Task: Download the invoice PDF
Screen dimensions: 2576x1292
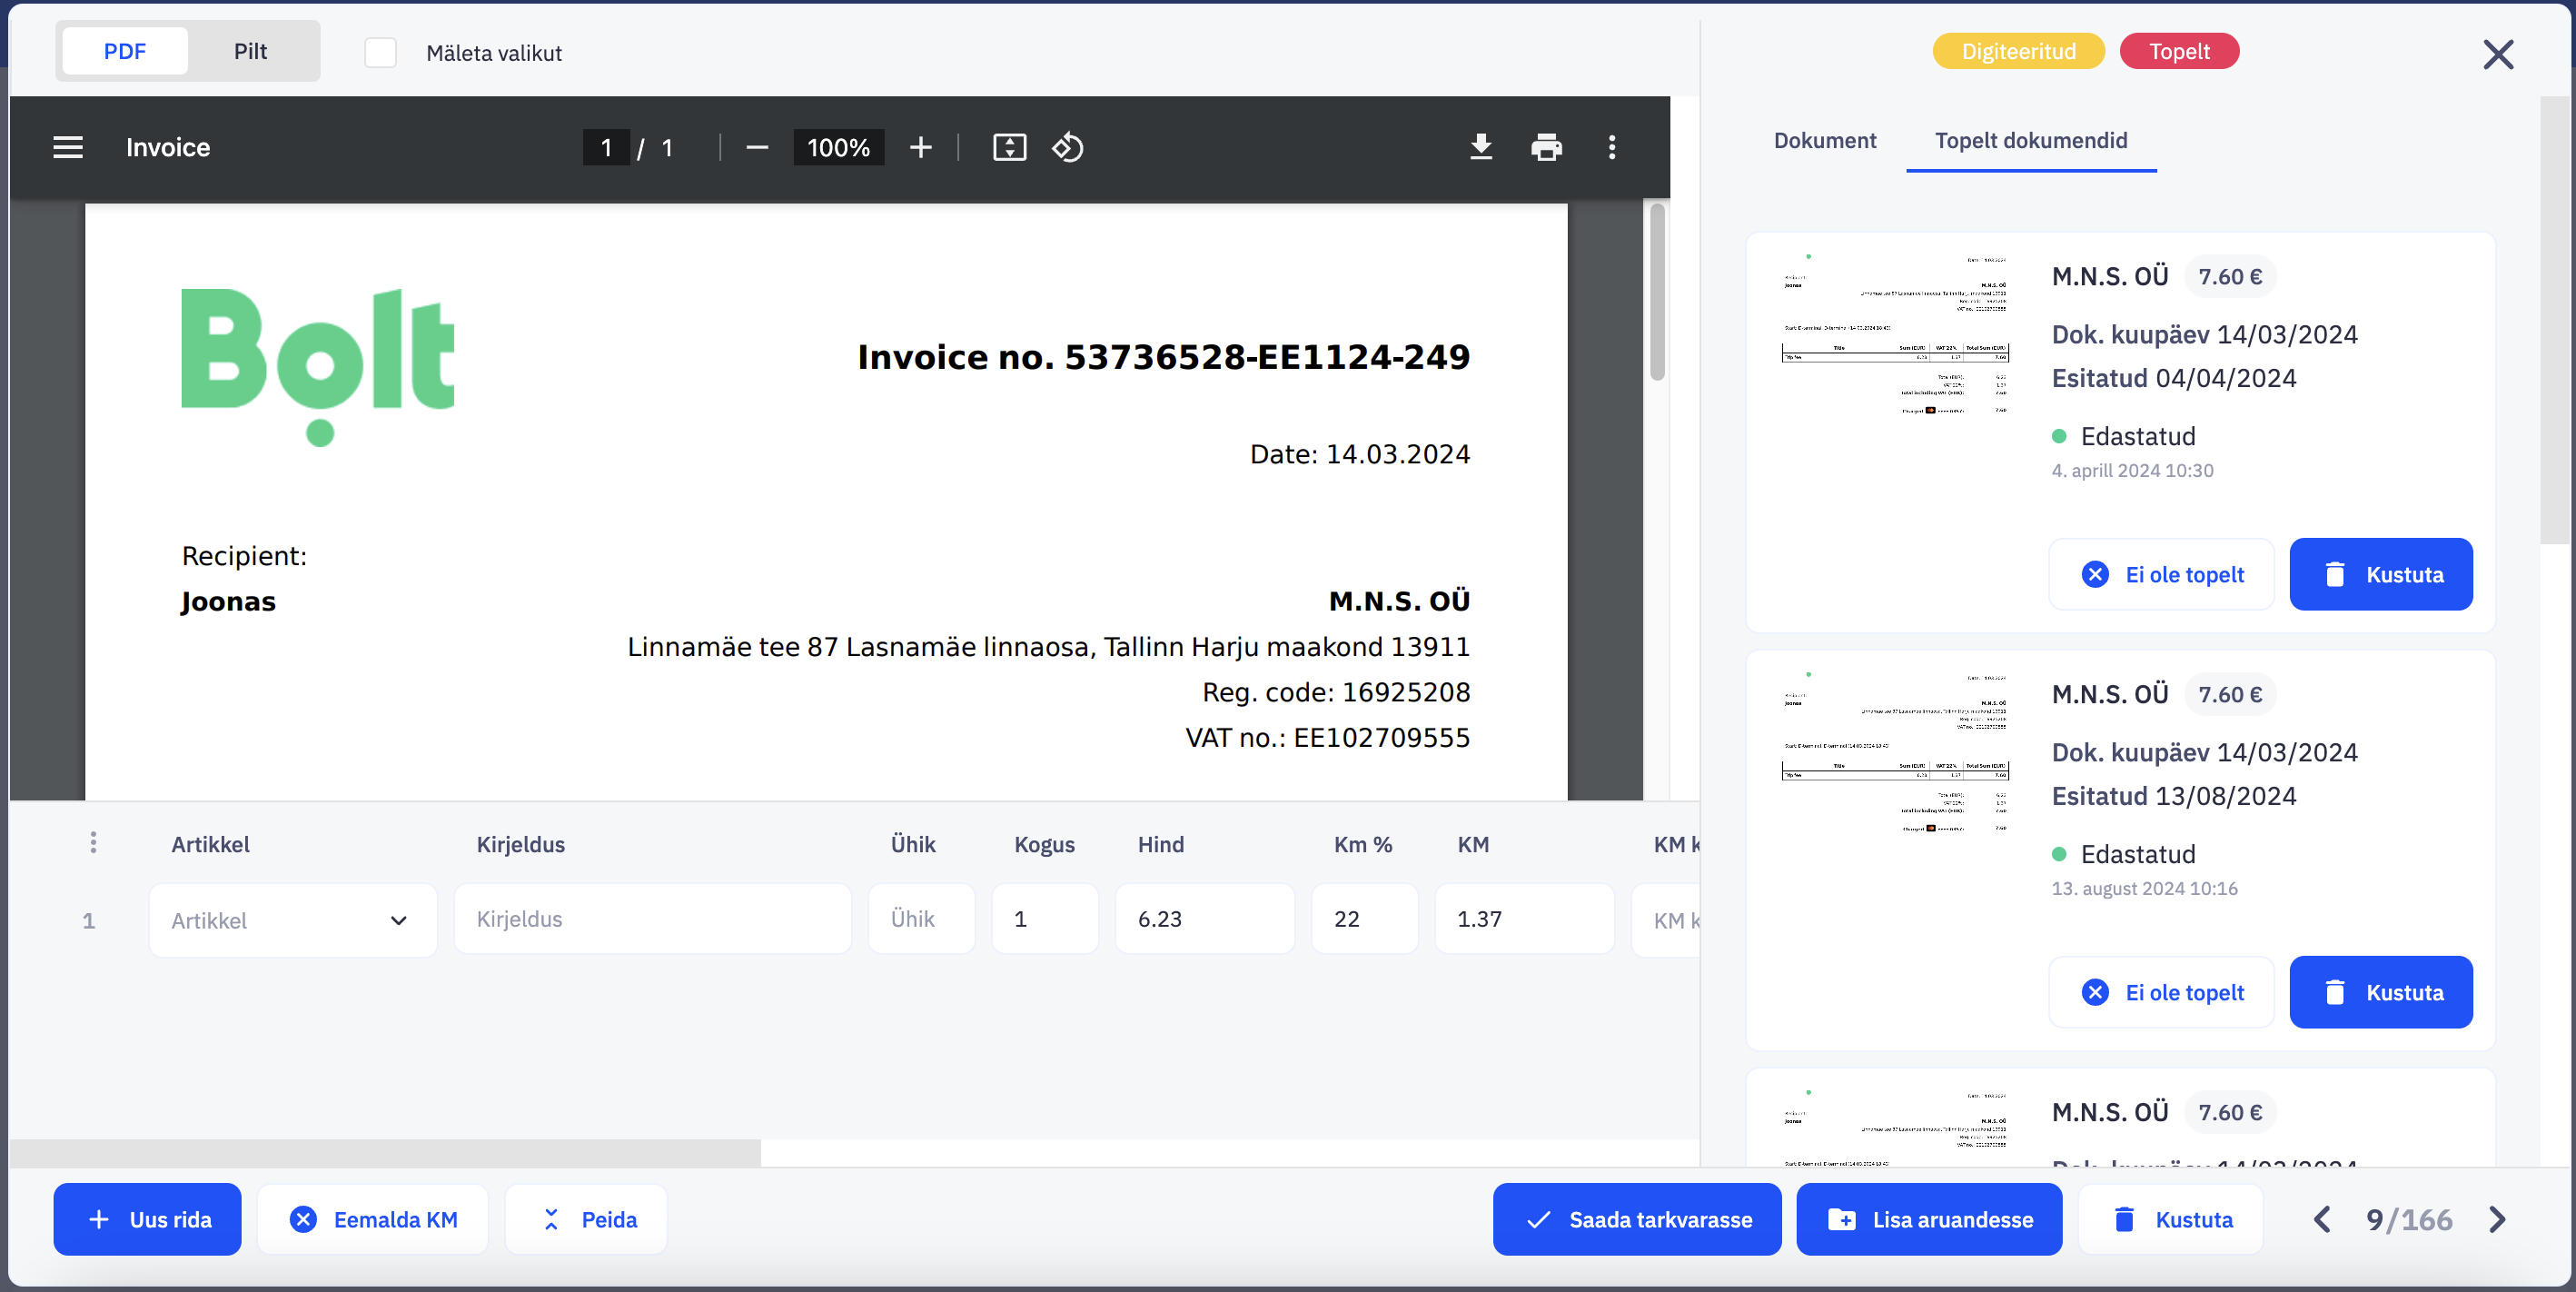Action: click(1481, 148)
